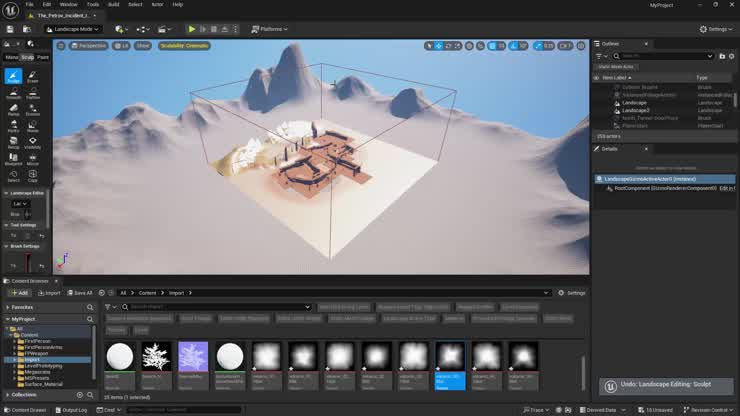Expand the Collections section

[8, 395]
